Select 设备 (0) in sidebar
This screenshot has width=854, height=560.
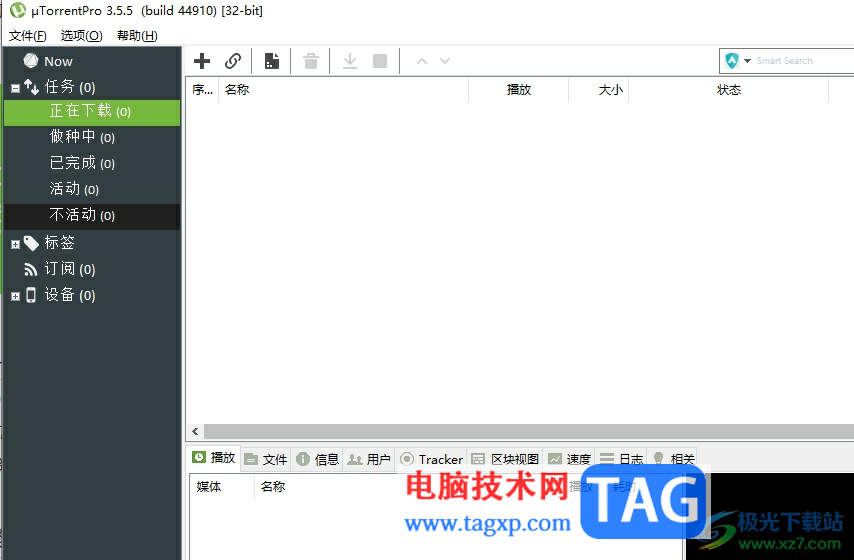point(70,295)
